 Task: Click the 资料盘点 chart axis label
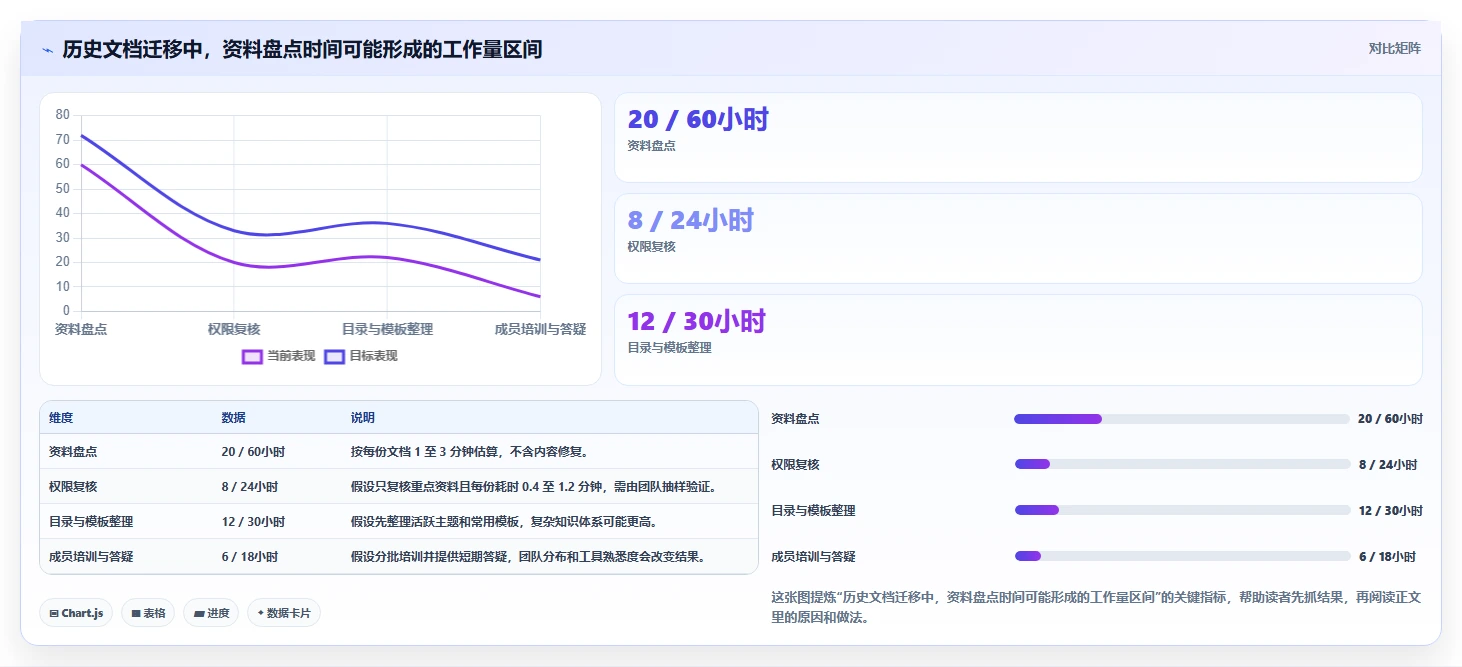tap(81, 329)
